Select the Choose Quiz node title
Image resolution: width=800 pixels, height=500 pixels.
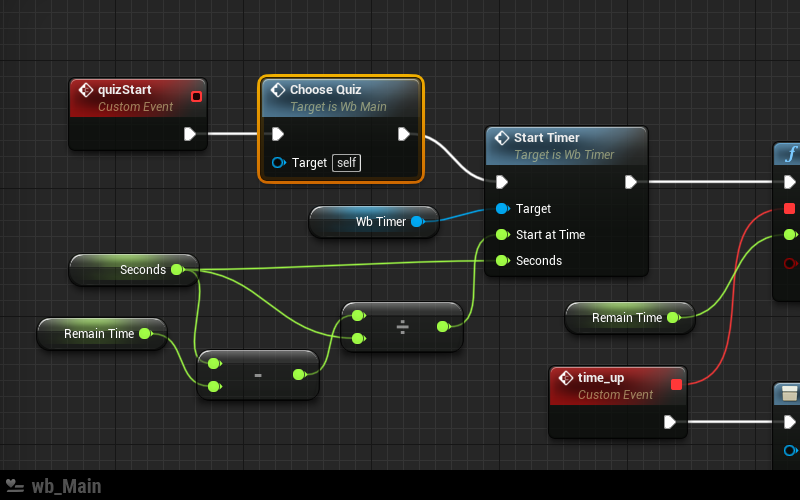[326, 90]
